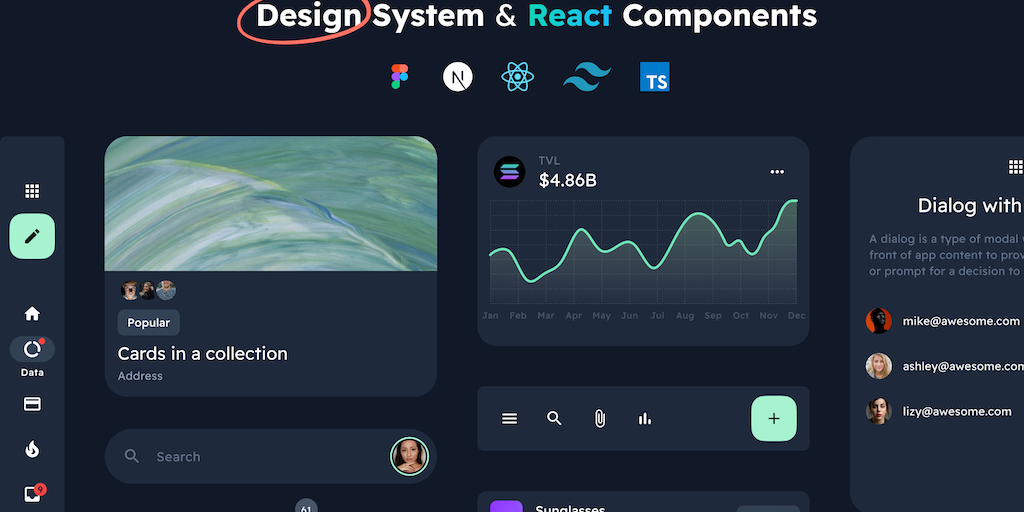The width and height of the screenshot is (1024, 512).
Task: Select ashley@awesome.com in the dialog
Action: [x=963, y=366]
